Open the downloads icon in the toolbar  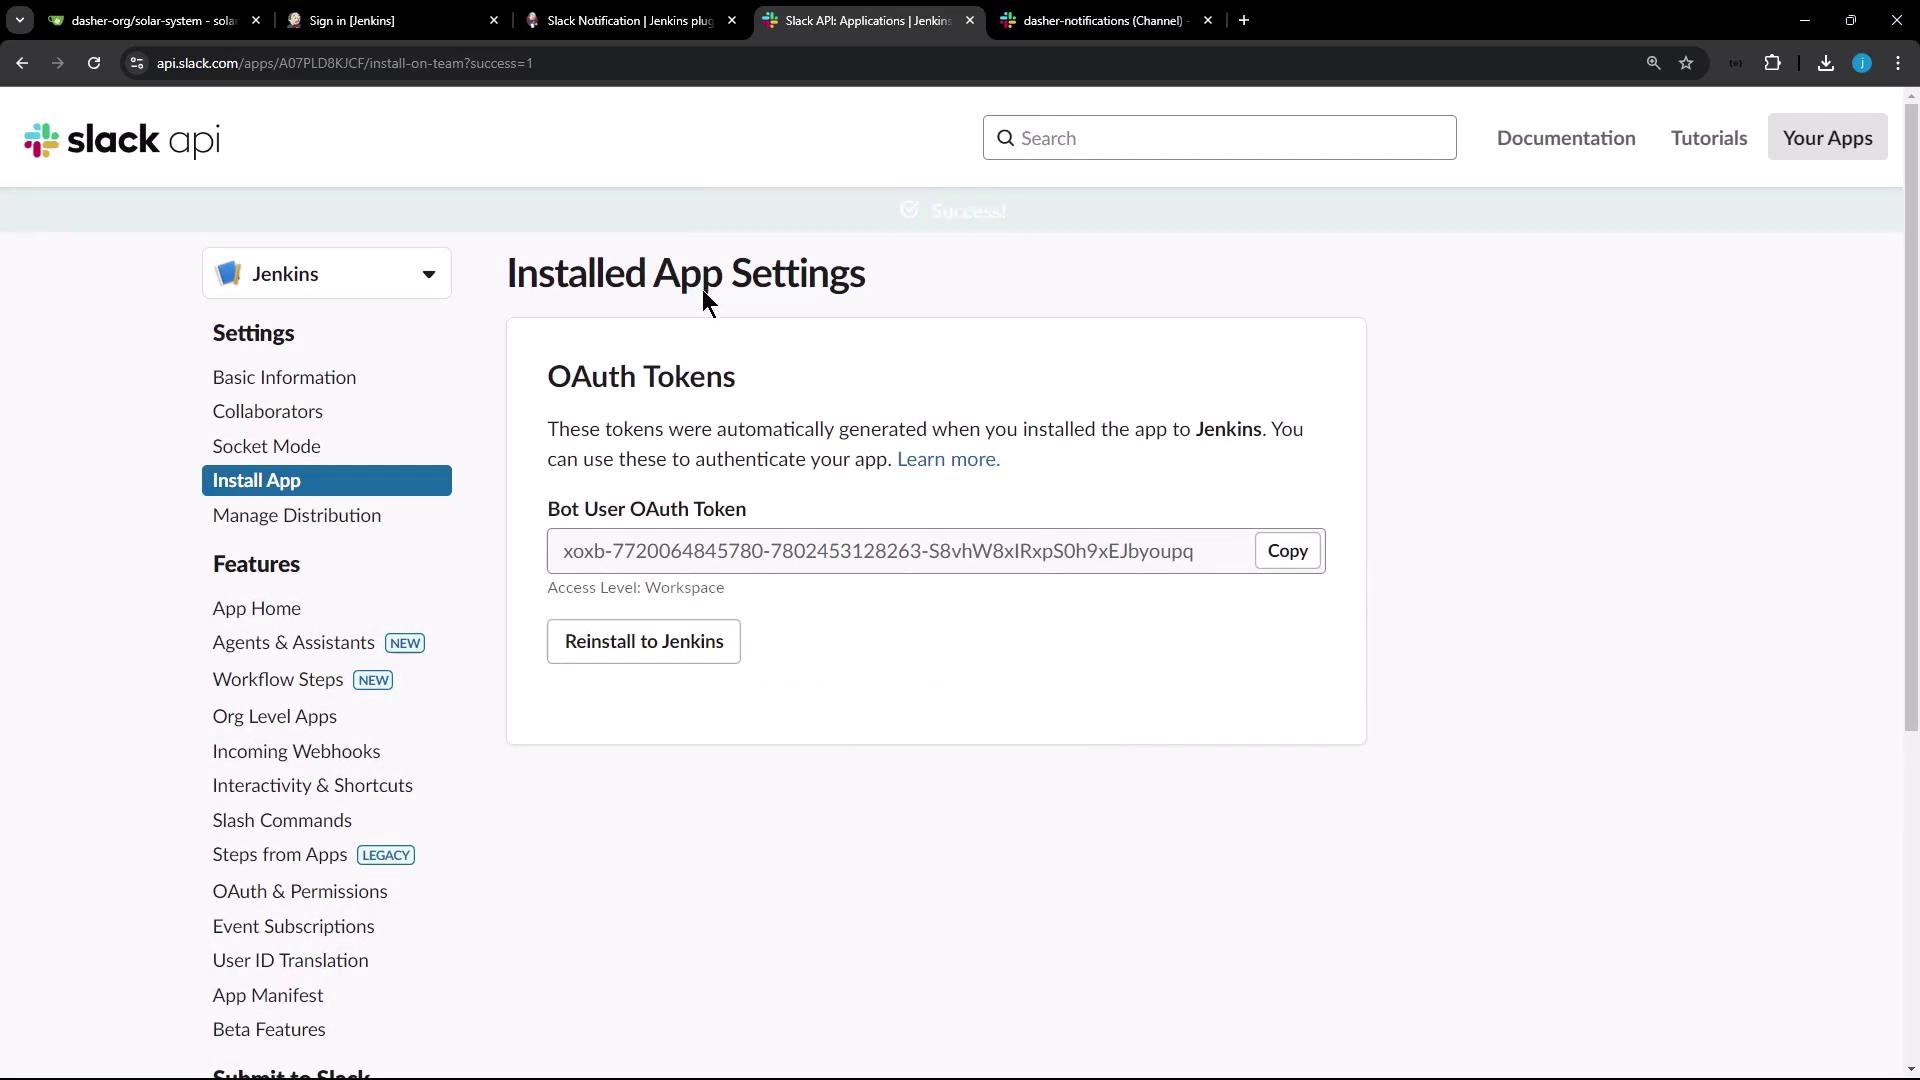coord(1825,63)
